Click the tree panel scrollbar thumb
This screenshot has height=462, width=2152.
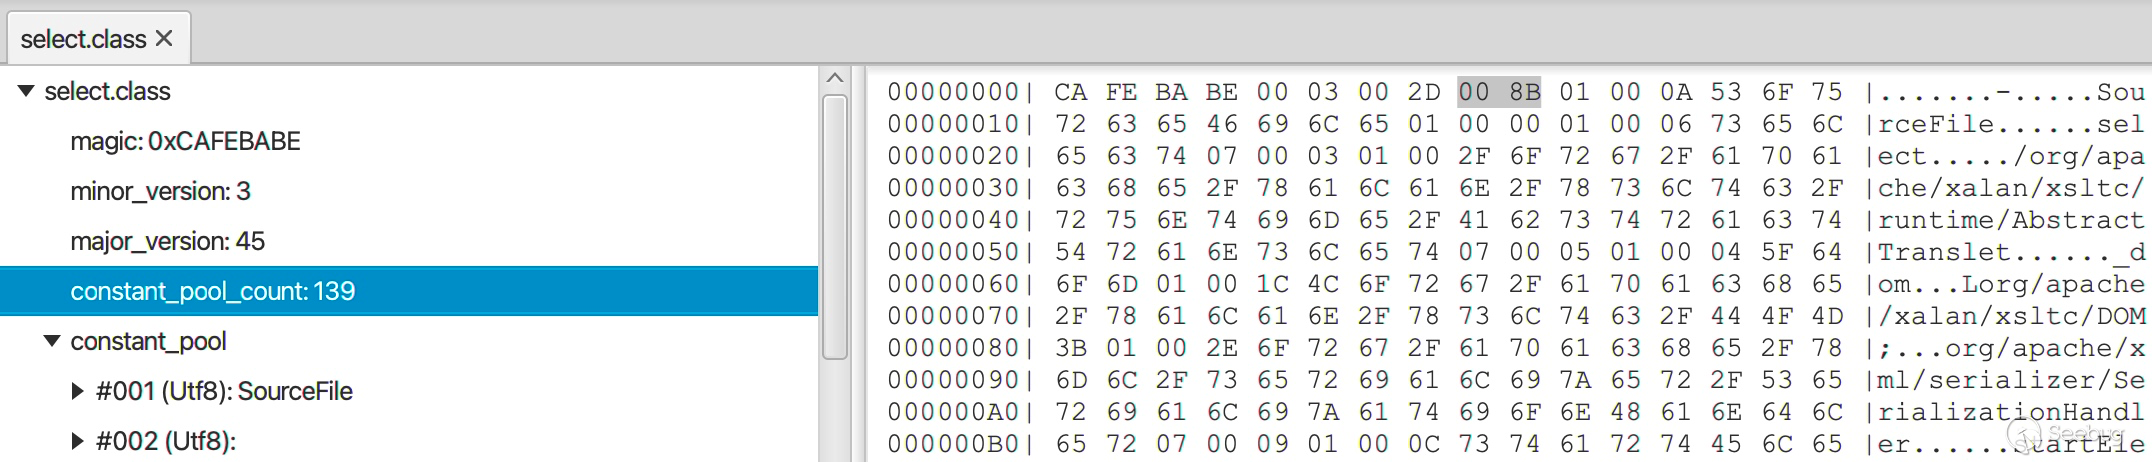835,227
